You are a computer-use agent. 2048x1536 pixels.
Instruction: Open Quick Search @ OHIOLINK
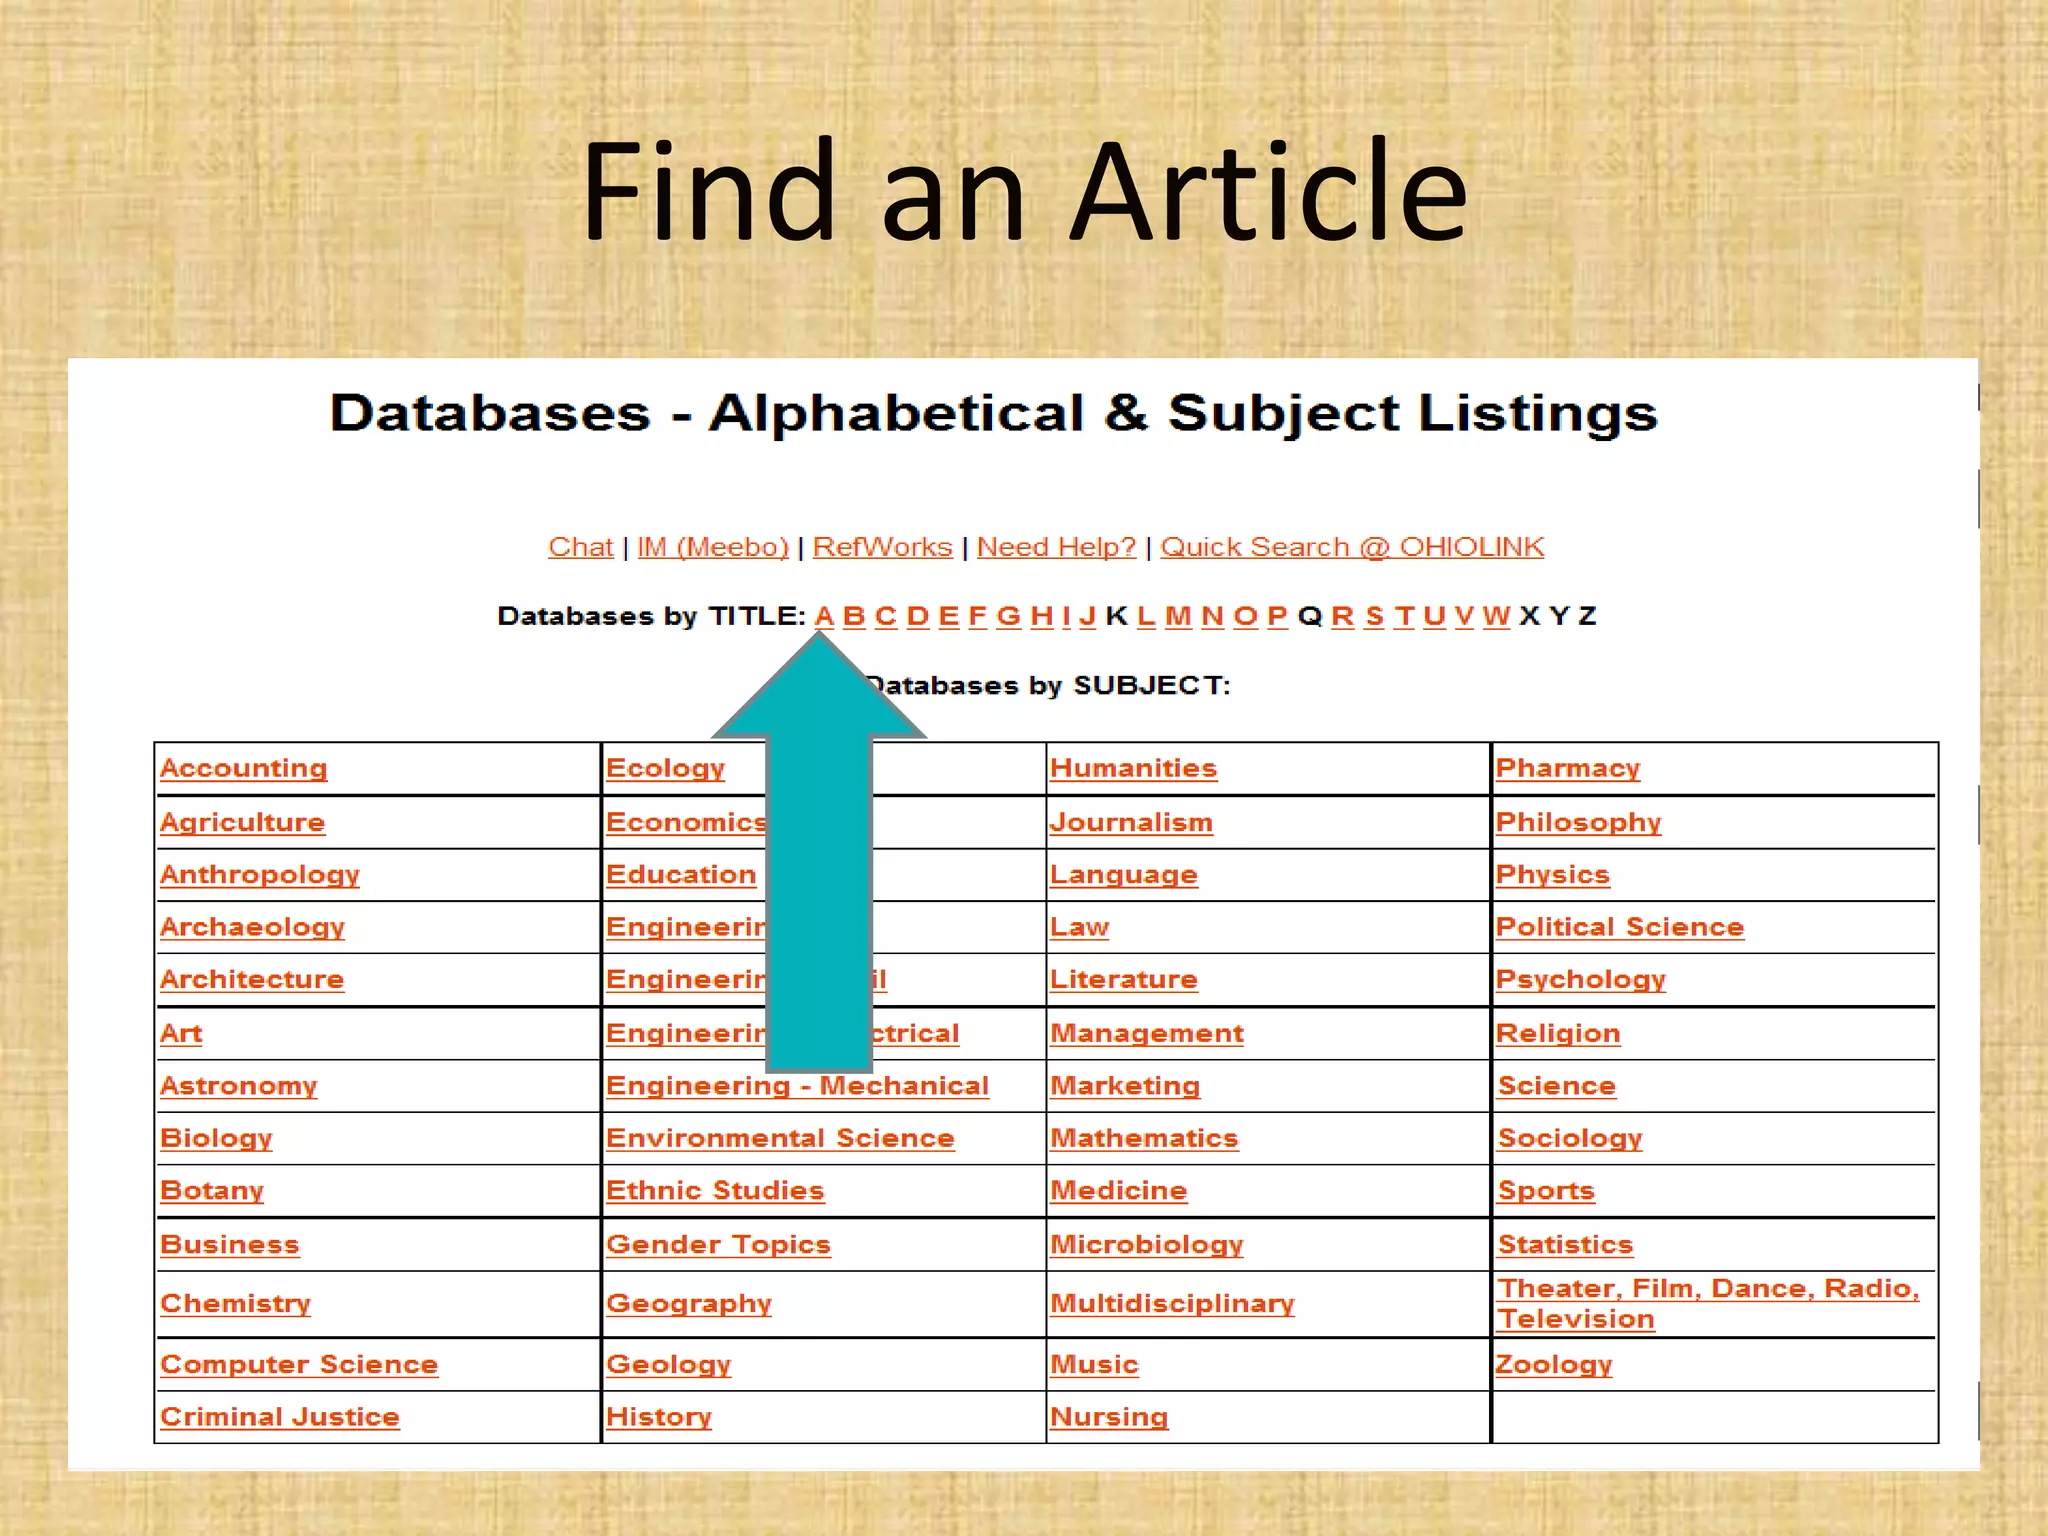click(x=1352, y=547)
